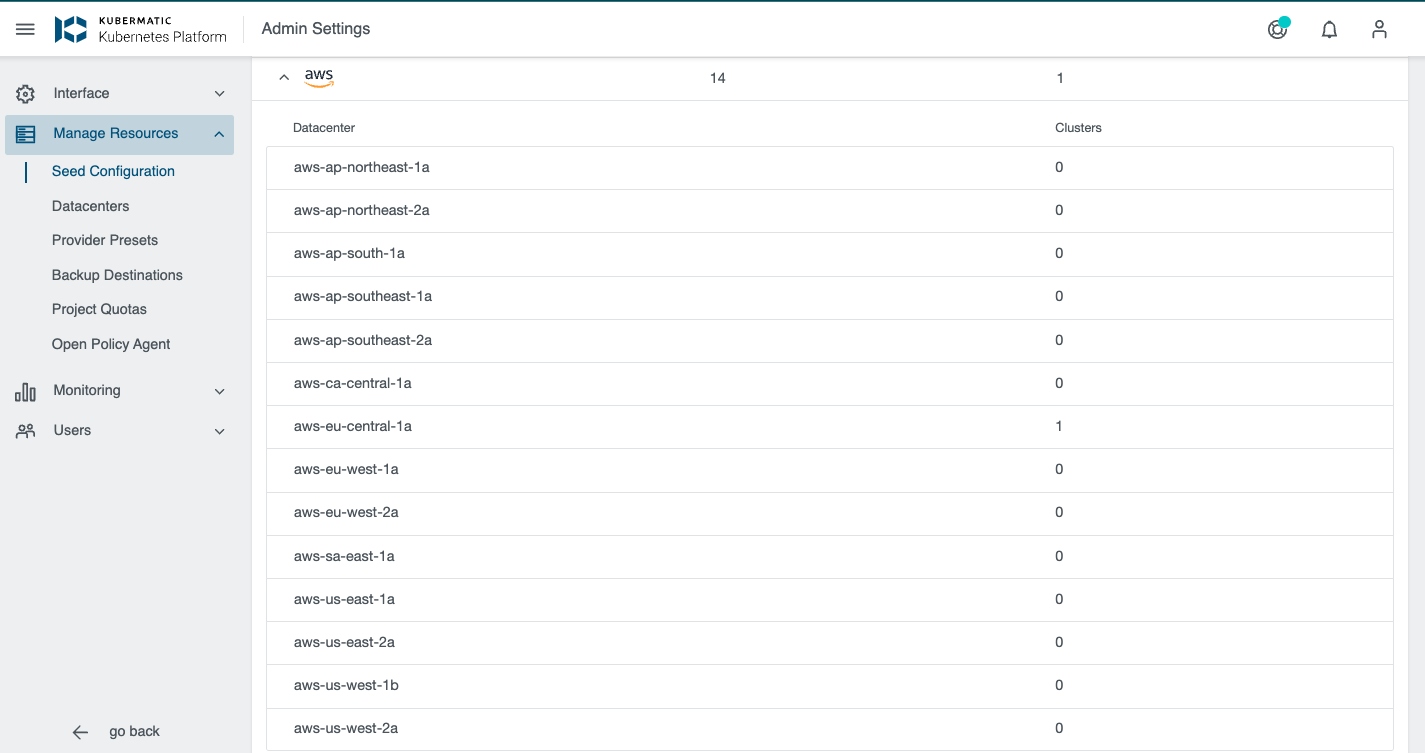Open the hamburger navigation menu
1425x753 pixels.
25,29
